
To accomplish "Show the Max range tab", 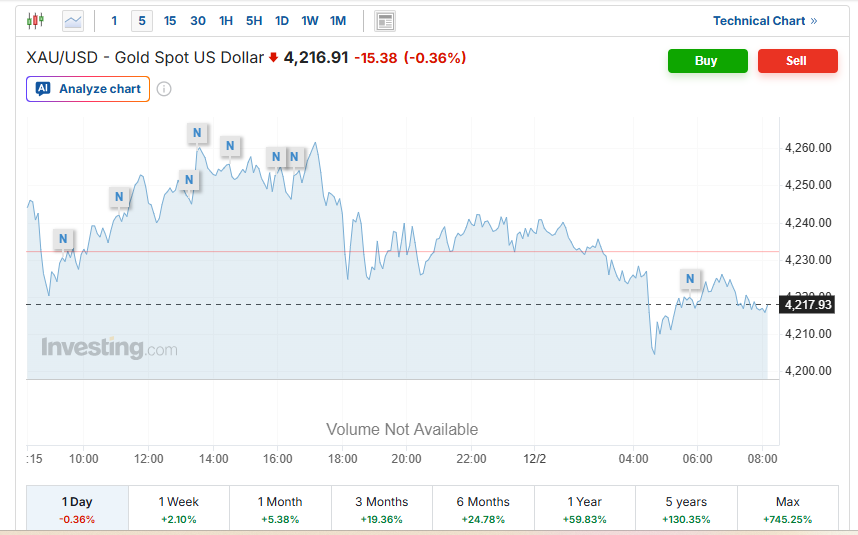I will point(787,509).
